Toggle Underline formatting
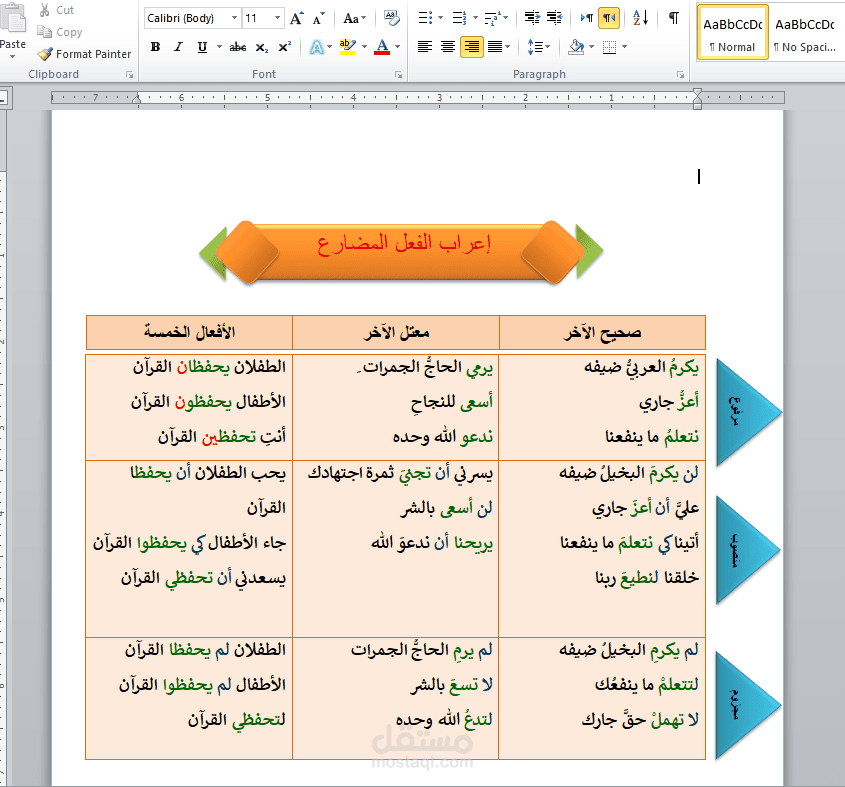845x787 pixels. [x=202, y=47]
